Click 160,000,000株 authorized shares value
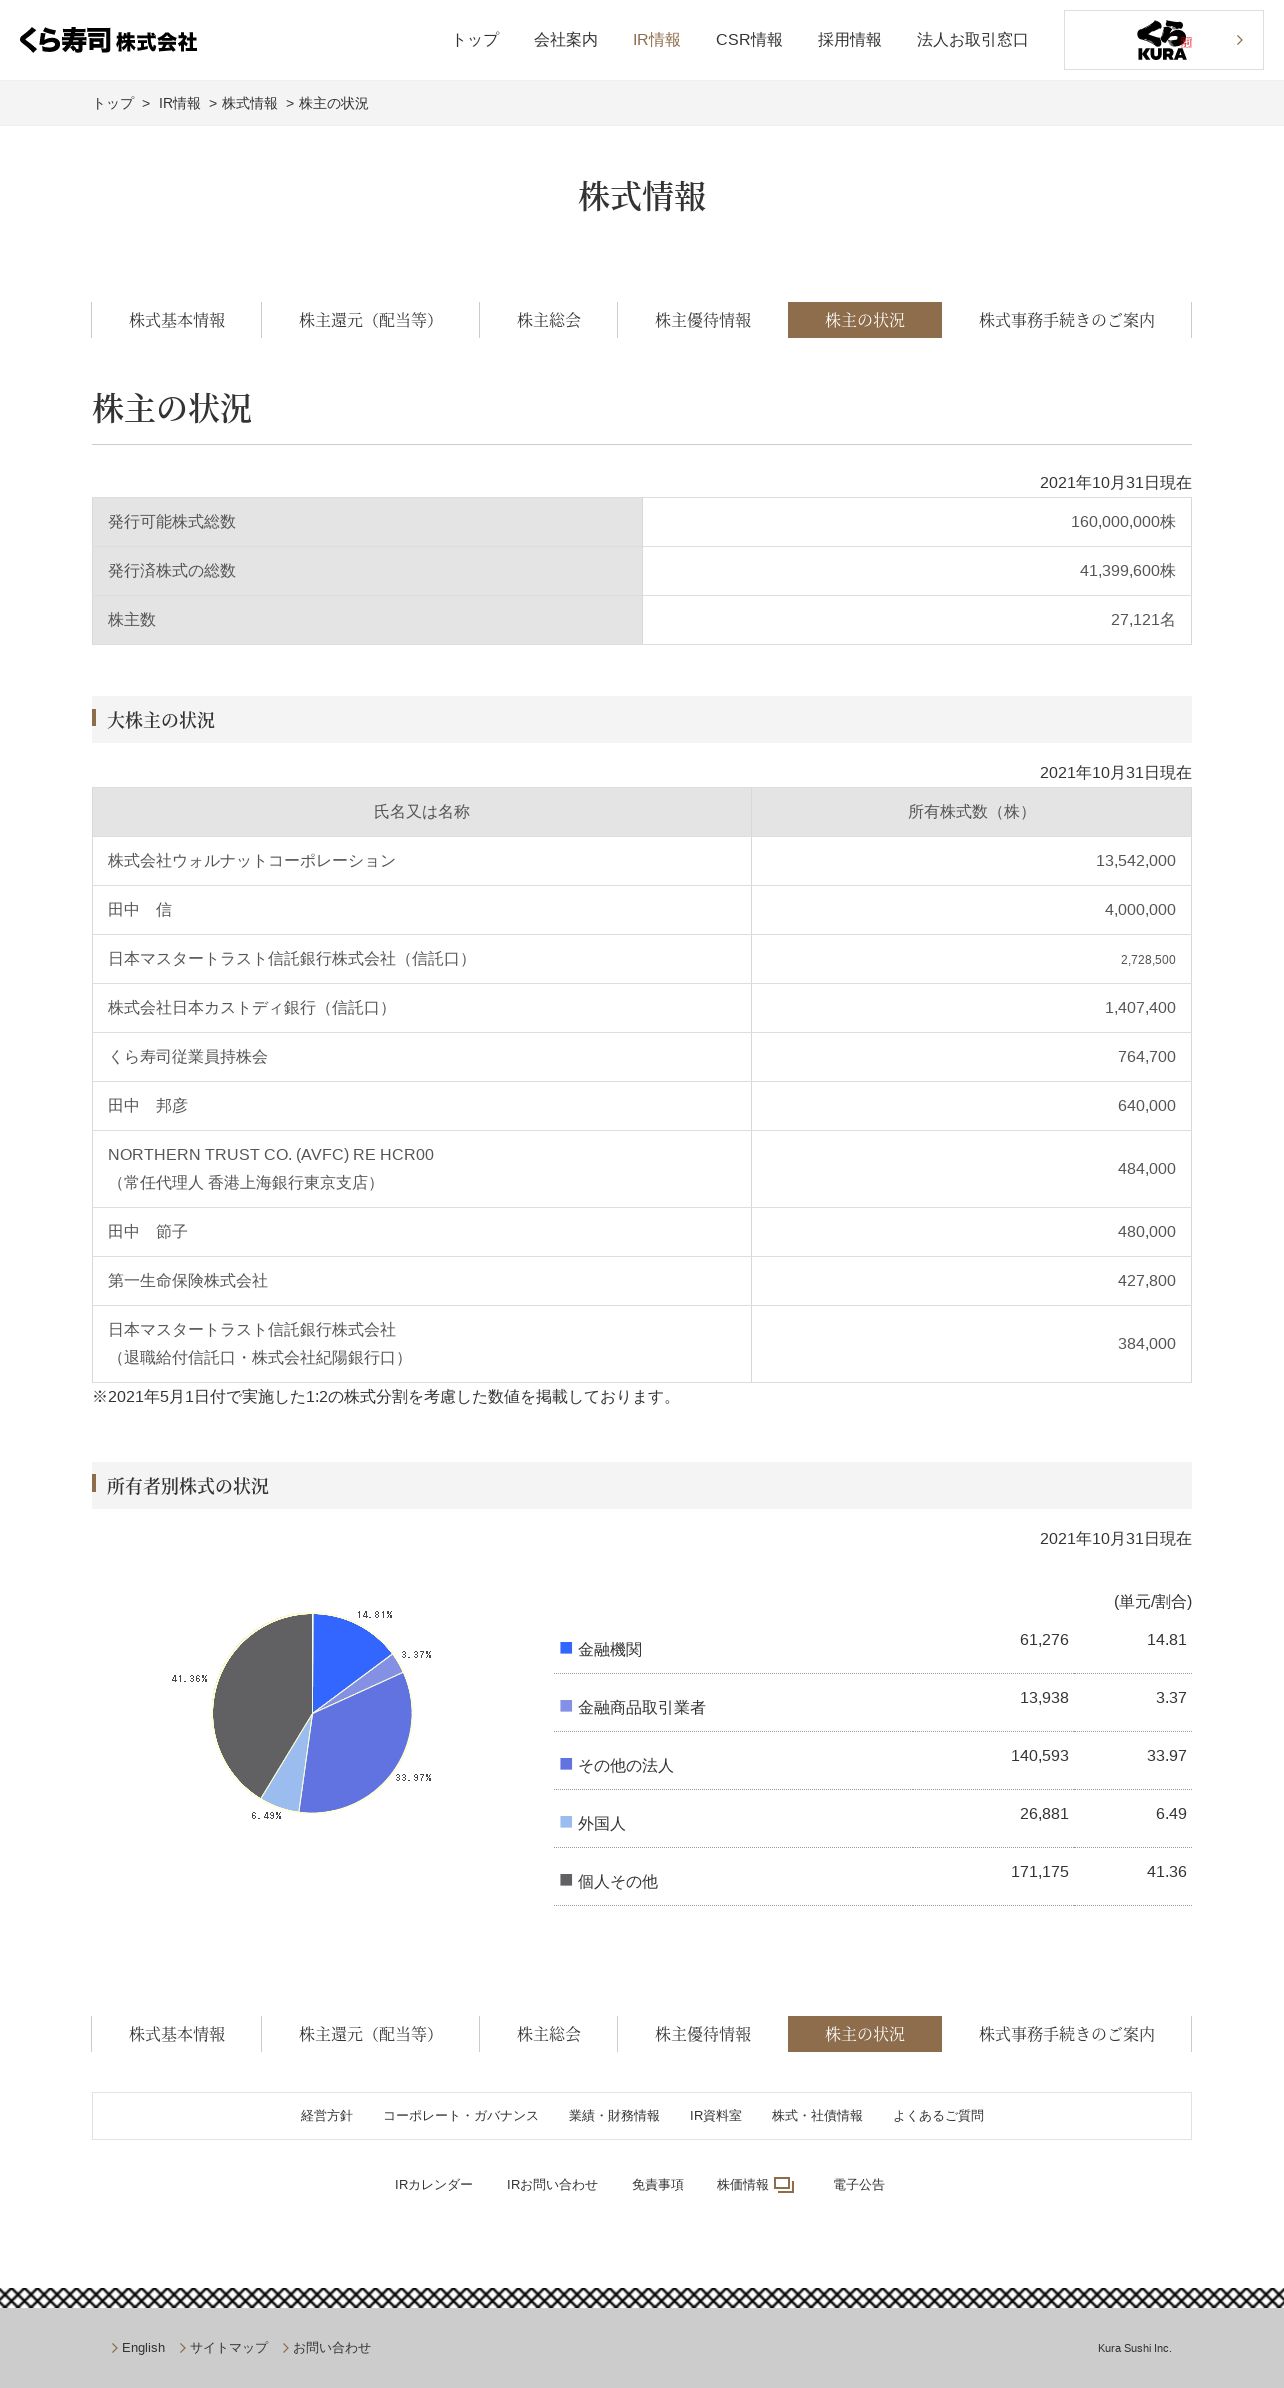This screenshot has width=1284, height=2388. click(x=1123, y=522)
